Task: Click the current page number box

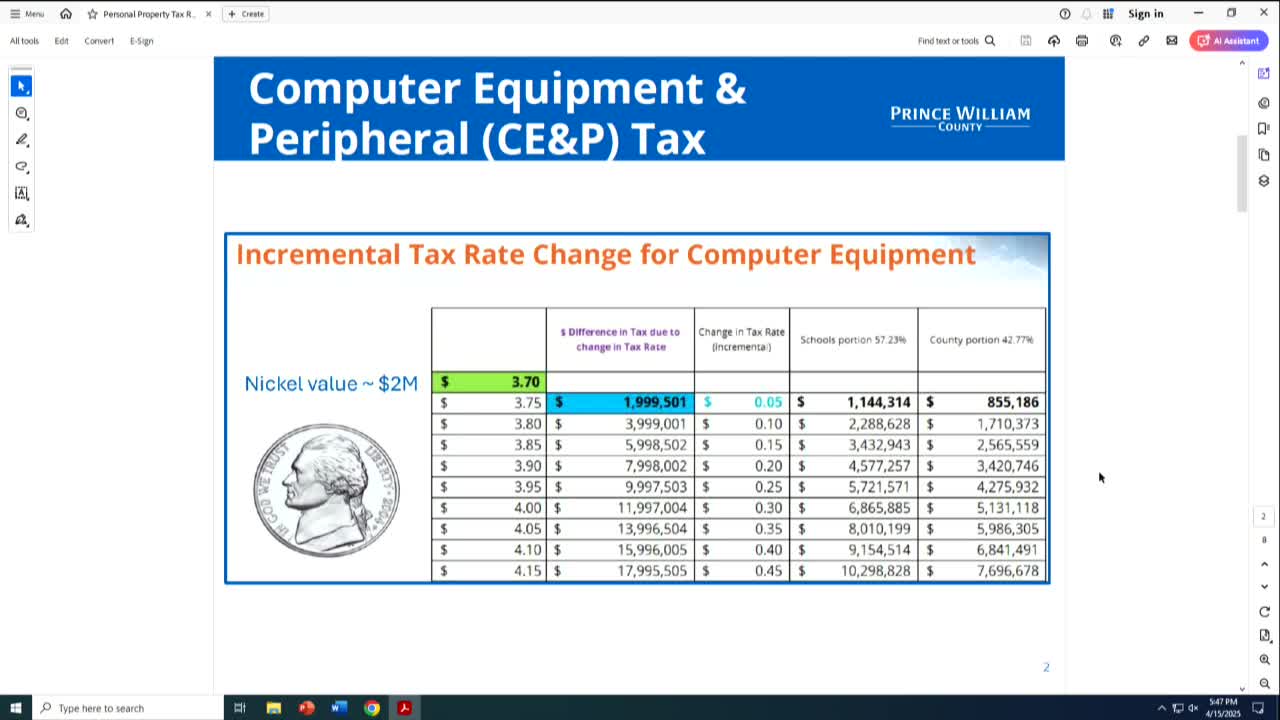Action: point(1263,517)
